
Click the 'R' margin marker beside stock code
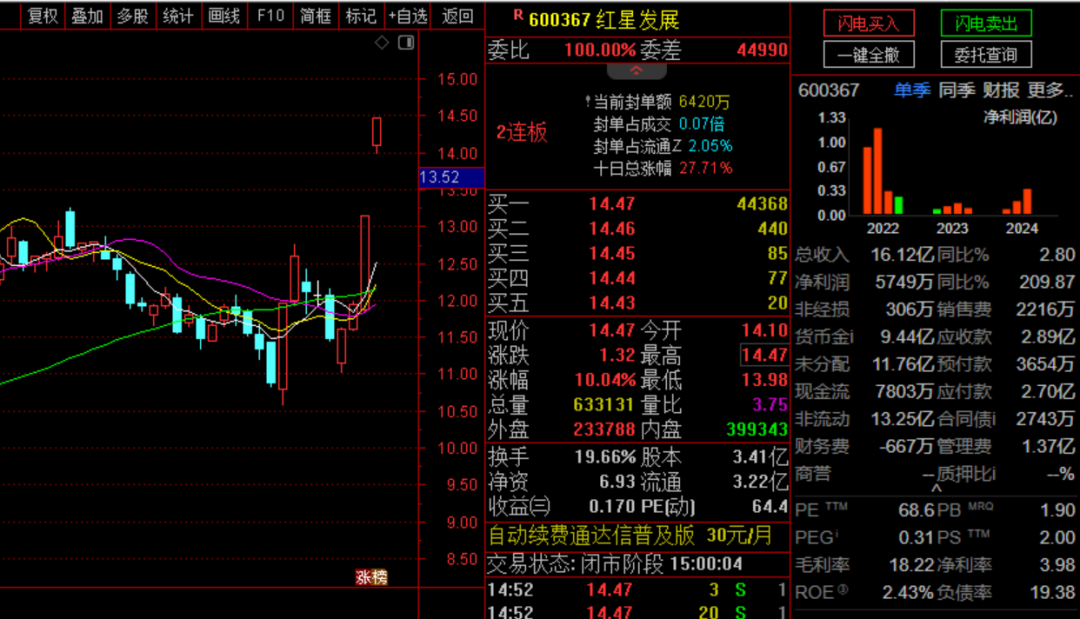[518, 15]
